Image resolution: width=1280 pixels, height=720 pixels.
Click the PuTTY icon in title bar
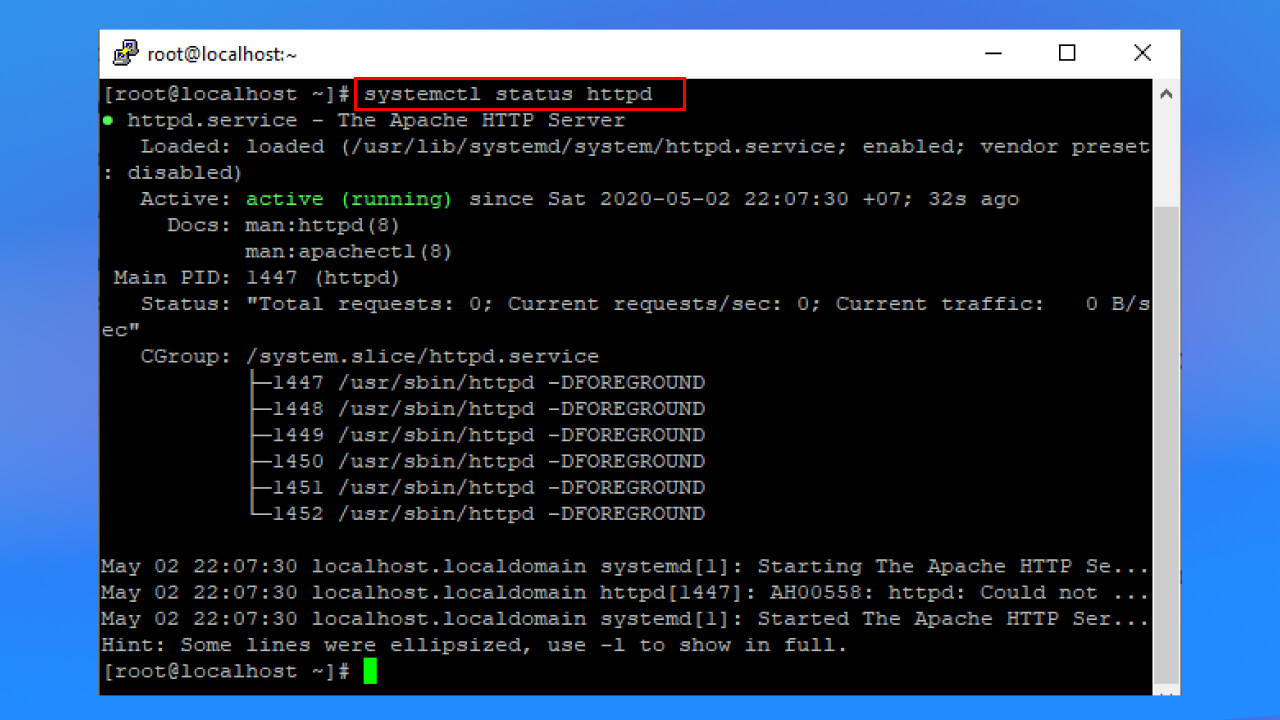click(125, 53)
